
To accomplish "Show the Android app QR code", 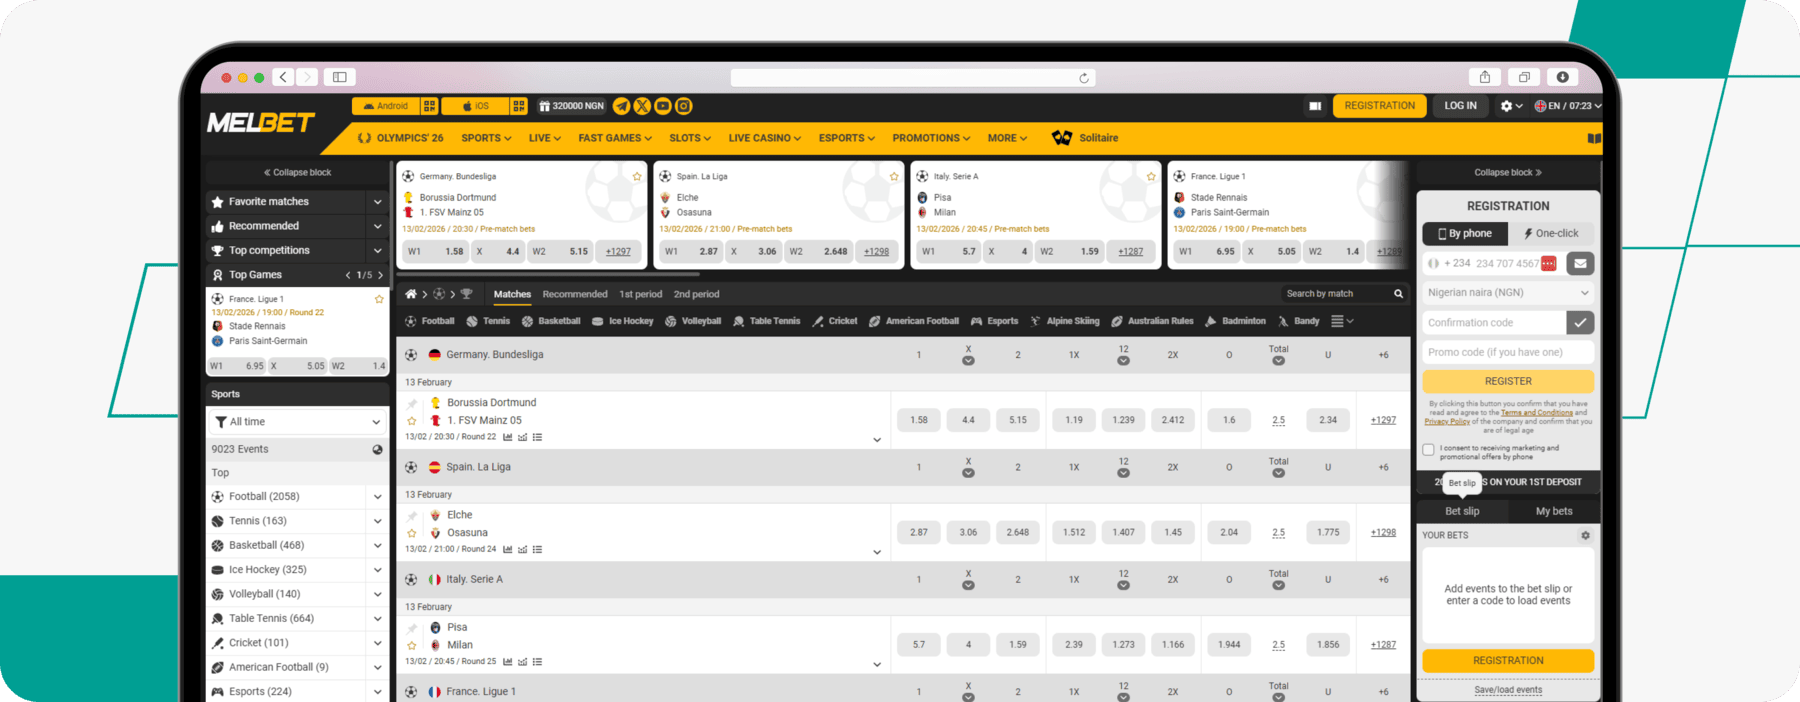I will click(429, 106).
